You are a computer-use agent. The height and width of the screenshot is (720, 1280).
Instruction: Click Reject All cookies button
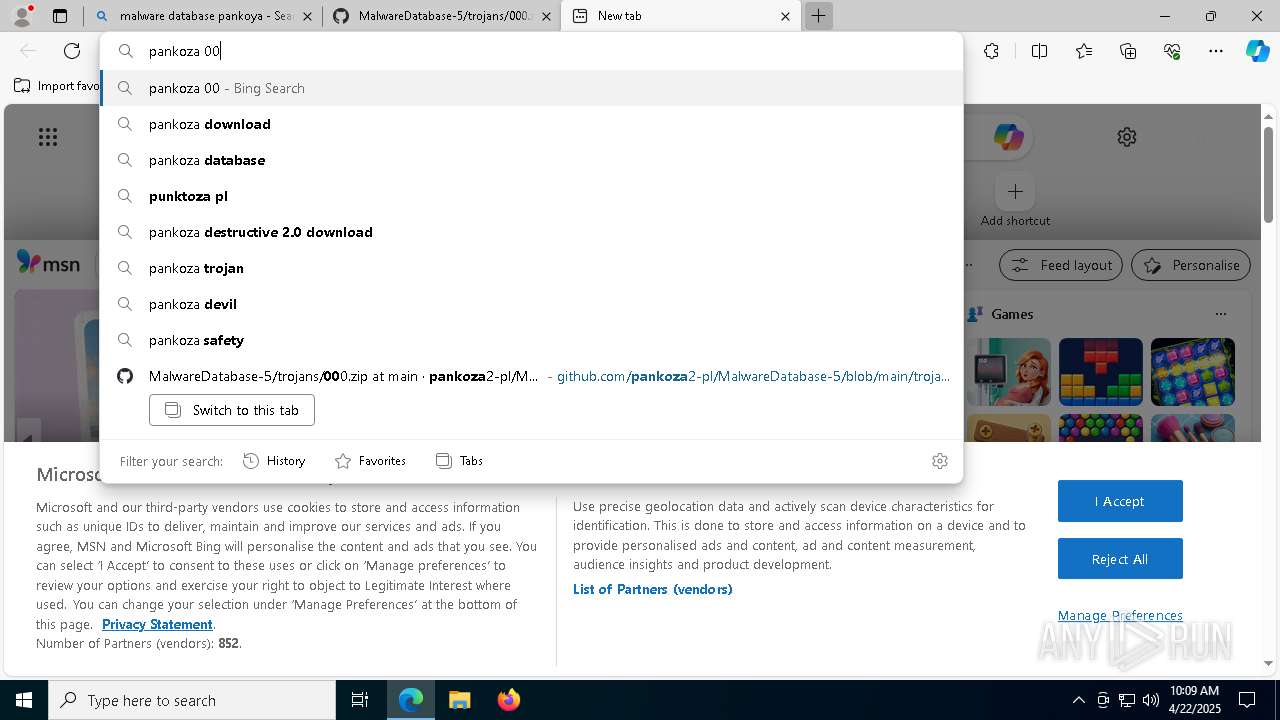coord(1120,559)
